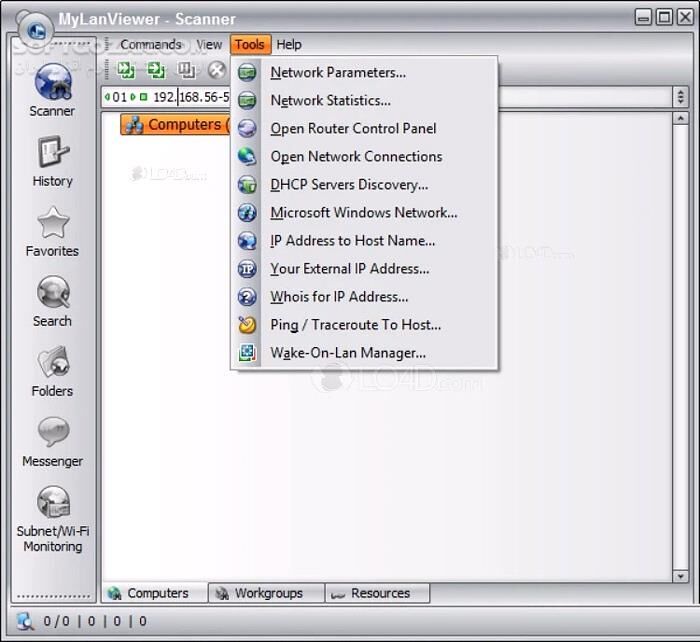Open the Messenger speech bubble icon
The image size is (700, 642).
(53, 431)
